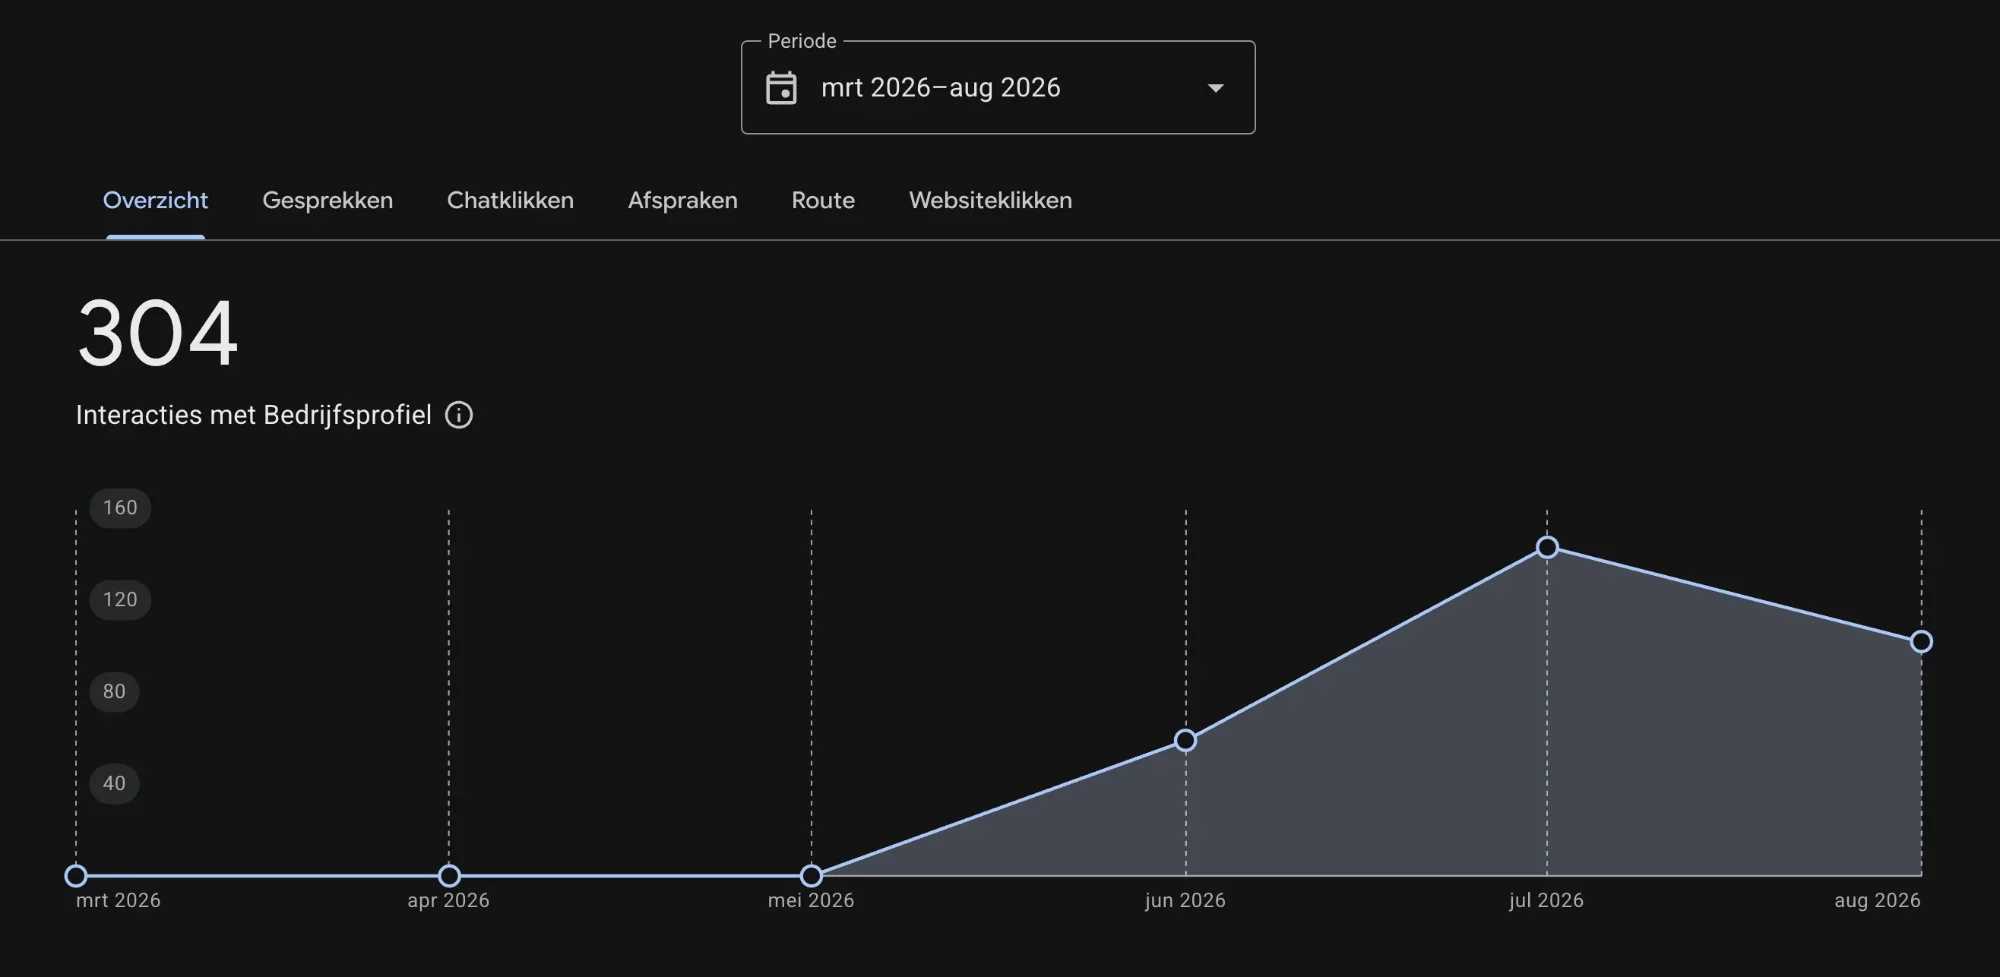Image resolution: width=2000 pixels, height=977 pixels.
Task: Click the calendar icon in the Periode field
Action: click(x=781, y=88)
